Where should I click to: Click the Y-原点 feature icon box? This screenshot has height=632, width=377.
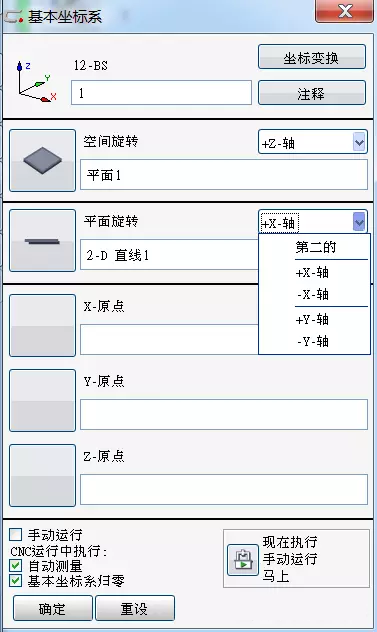coord(42,400)
